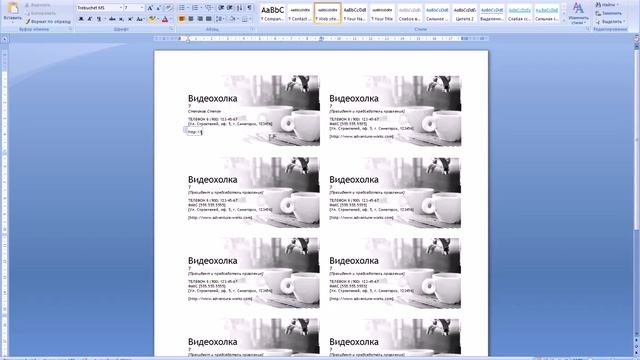Toggle superscript formatting
Screen dimensions: 640x360
pyautogui.click(x=130, y=19)
